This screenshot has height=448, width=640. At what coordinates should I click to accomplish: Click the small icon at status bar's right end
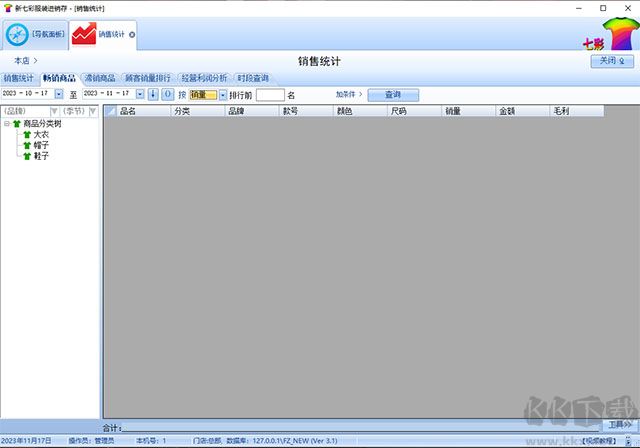point(628,441)
